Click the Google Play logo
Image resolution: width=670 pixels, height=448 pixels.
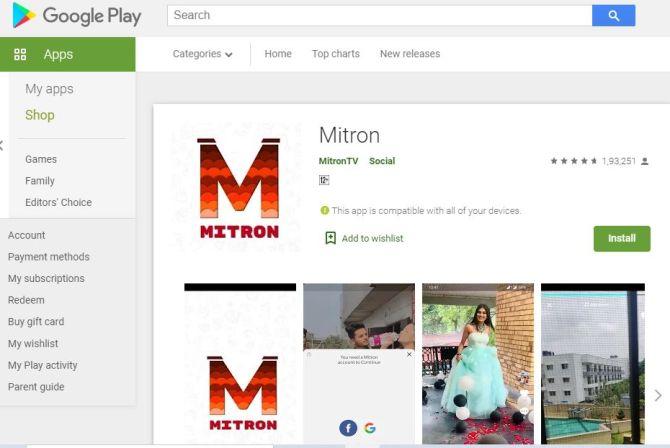[x=77, y=16]
